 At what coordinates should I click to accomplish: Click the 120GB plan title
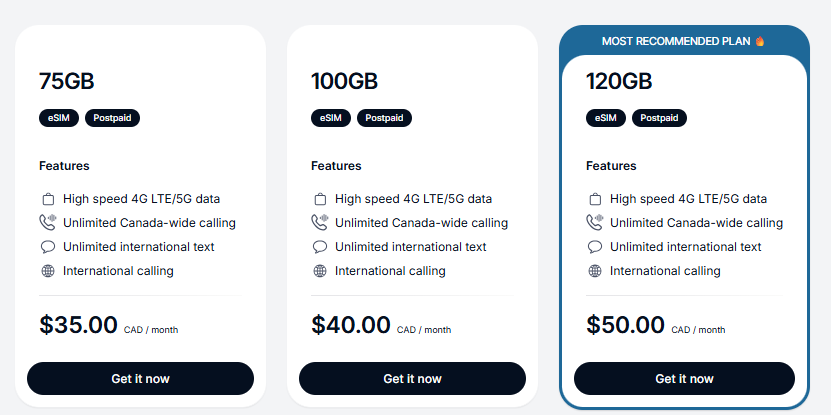[619, 81]
